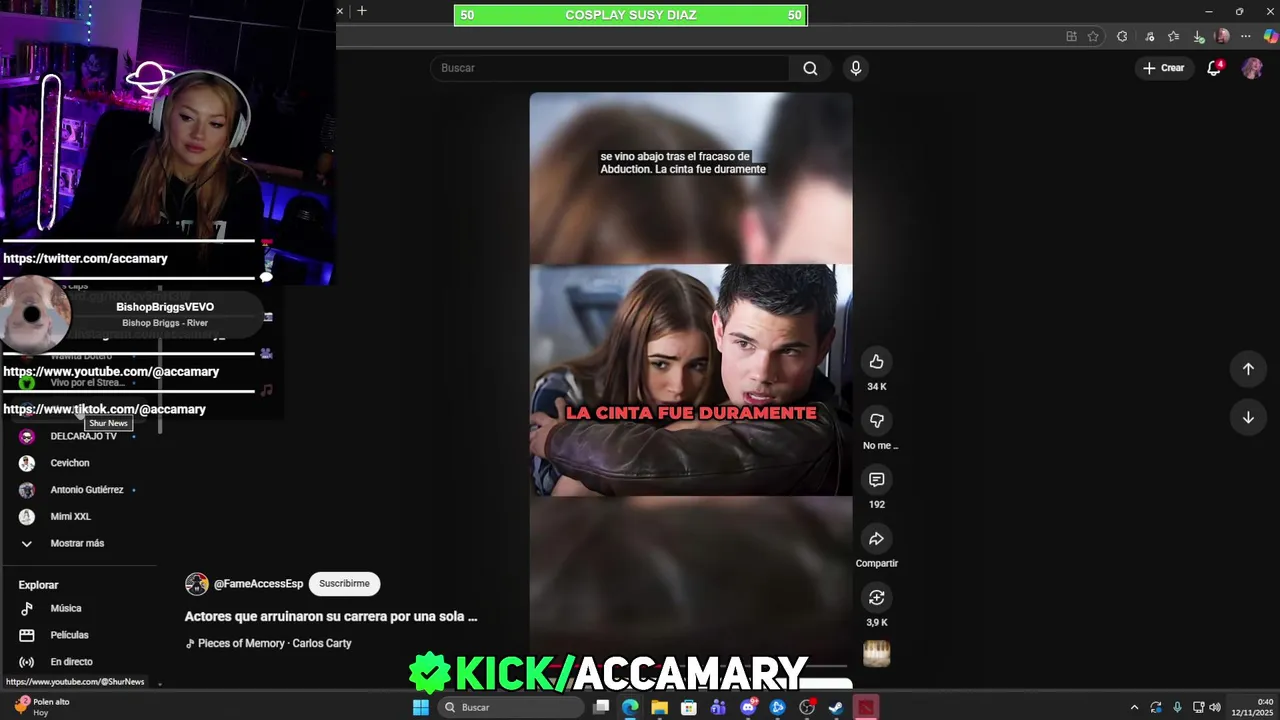
Task: Go to the next Short with down arrow
Action: click(1248, 418)
